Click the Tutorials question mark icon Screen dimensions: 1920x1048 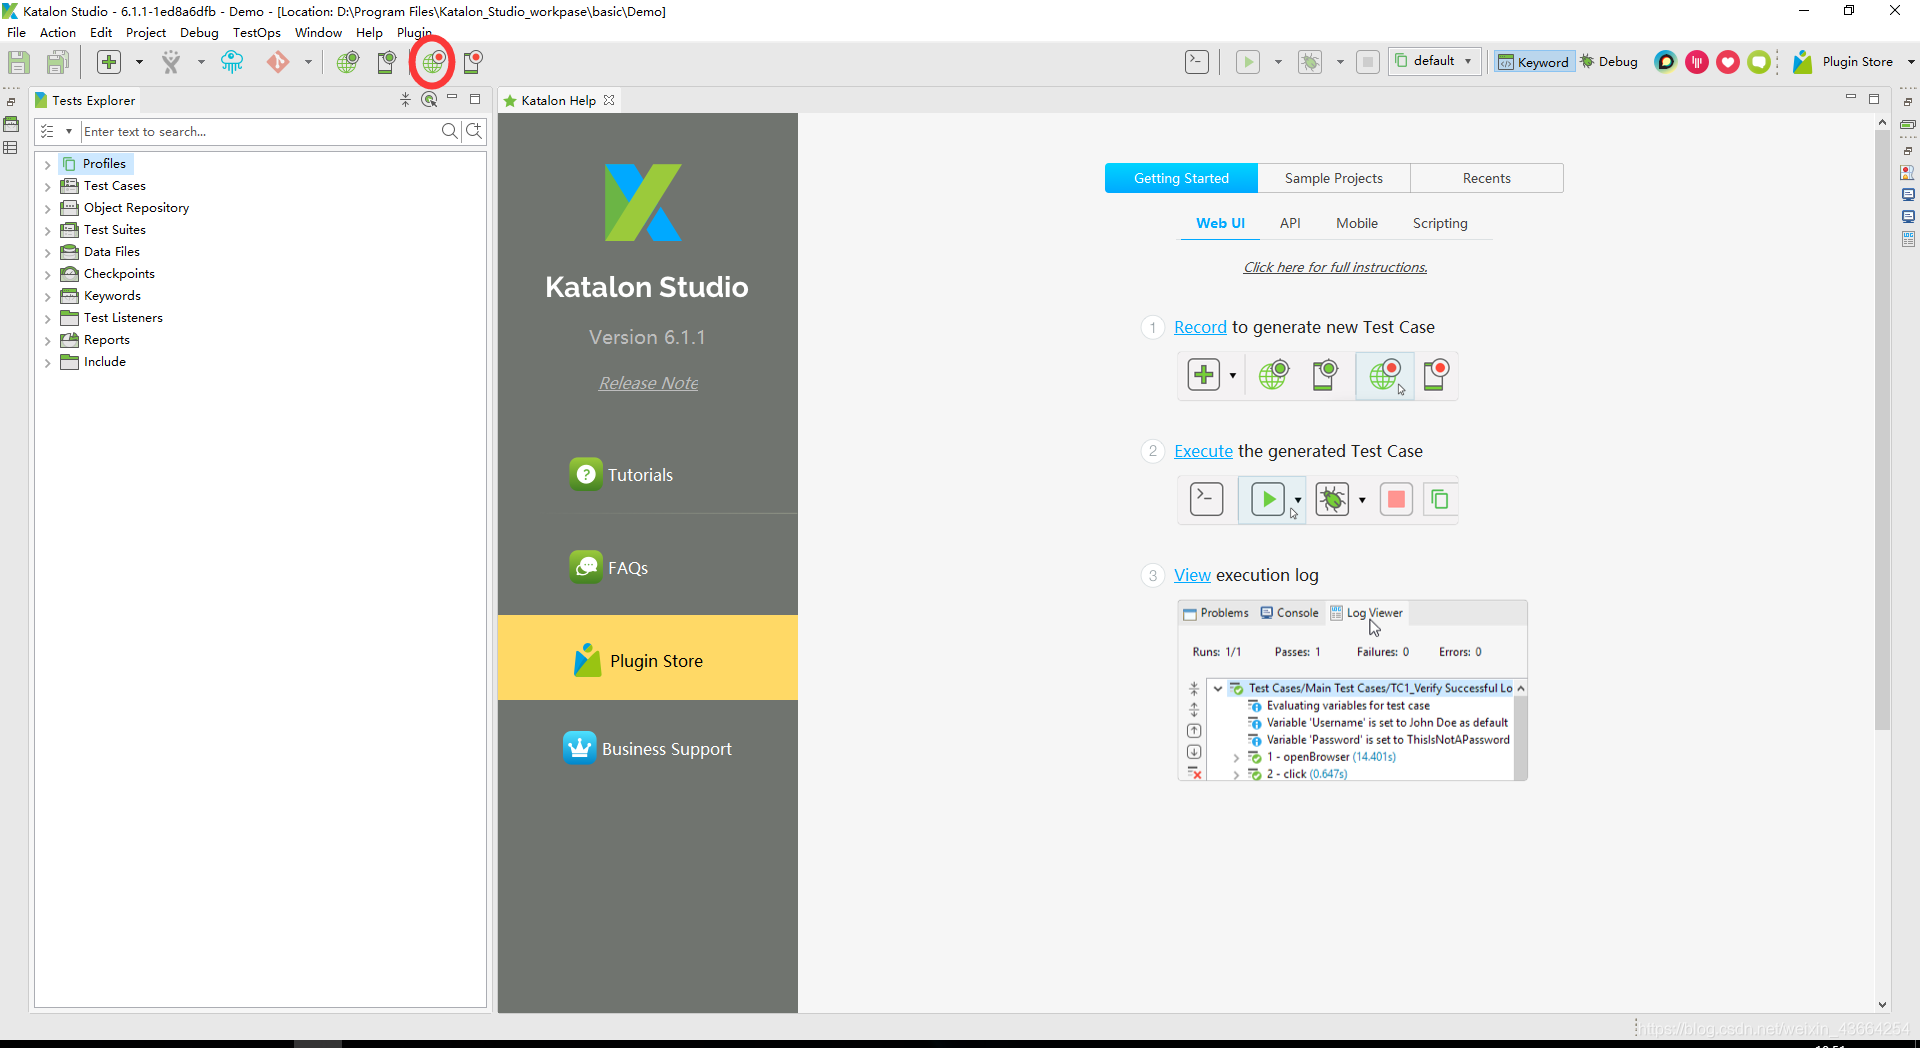pyautogui.click(x=586, y=474)
